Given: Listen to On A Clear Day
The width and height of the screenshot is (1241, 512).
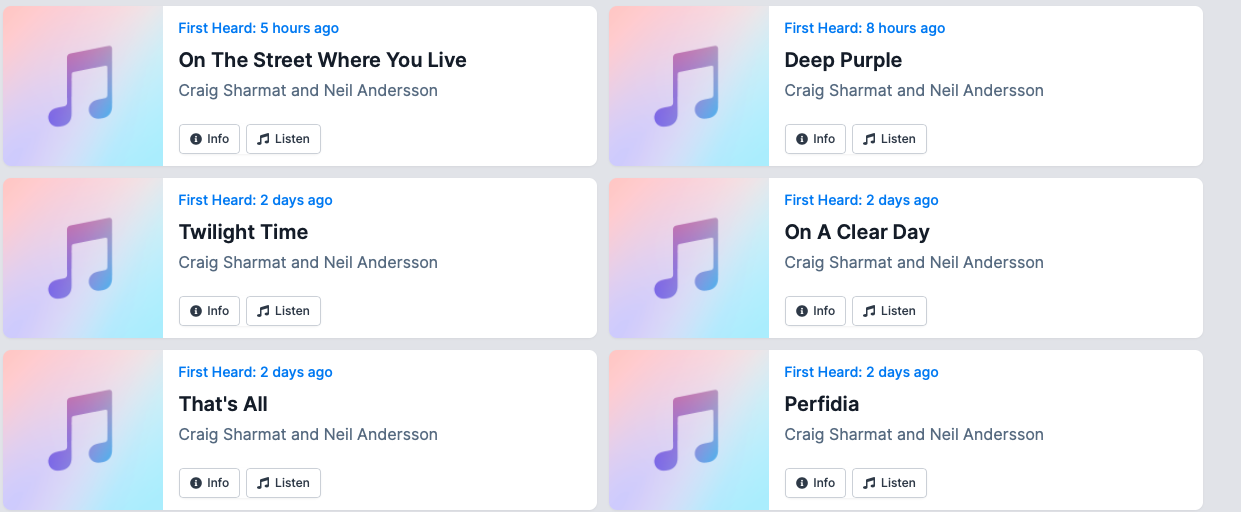Looking at the screenshot, I should (x=889, y=311).
